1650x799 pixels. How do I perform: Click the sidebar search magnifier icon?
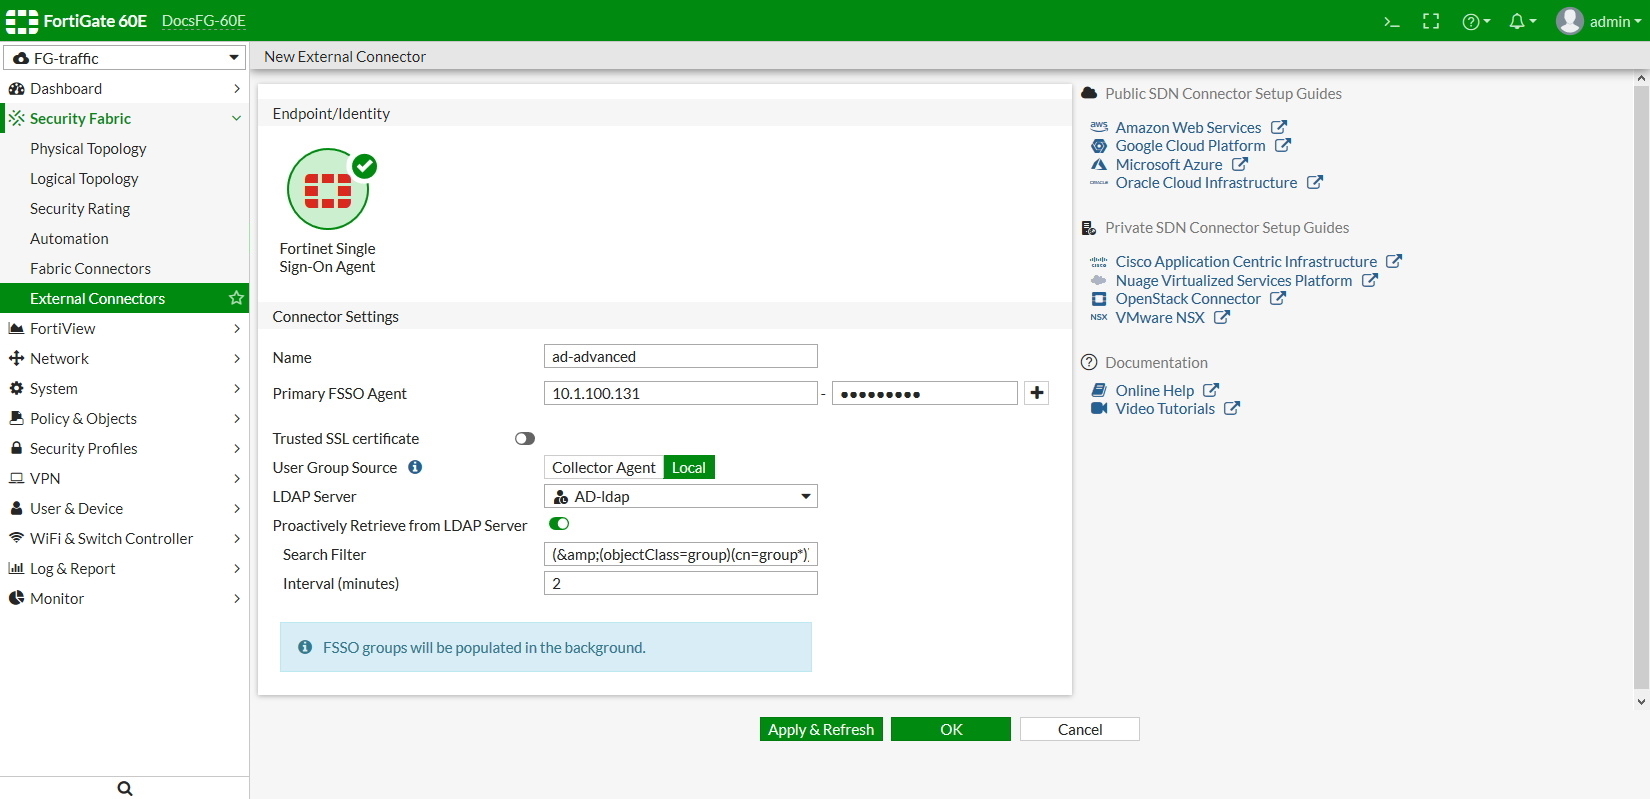125,788
